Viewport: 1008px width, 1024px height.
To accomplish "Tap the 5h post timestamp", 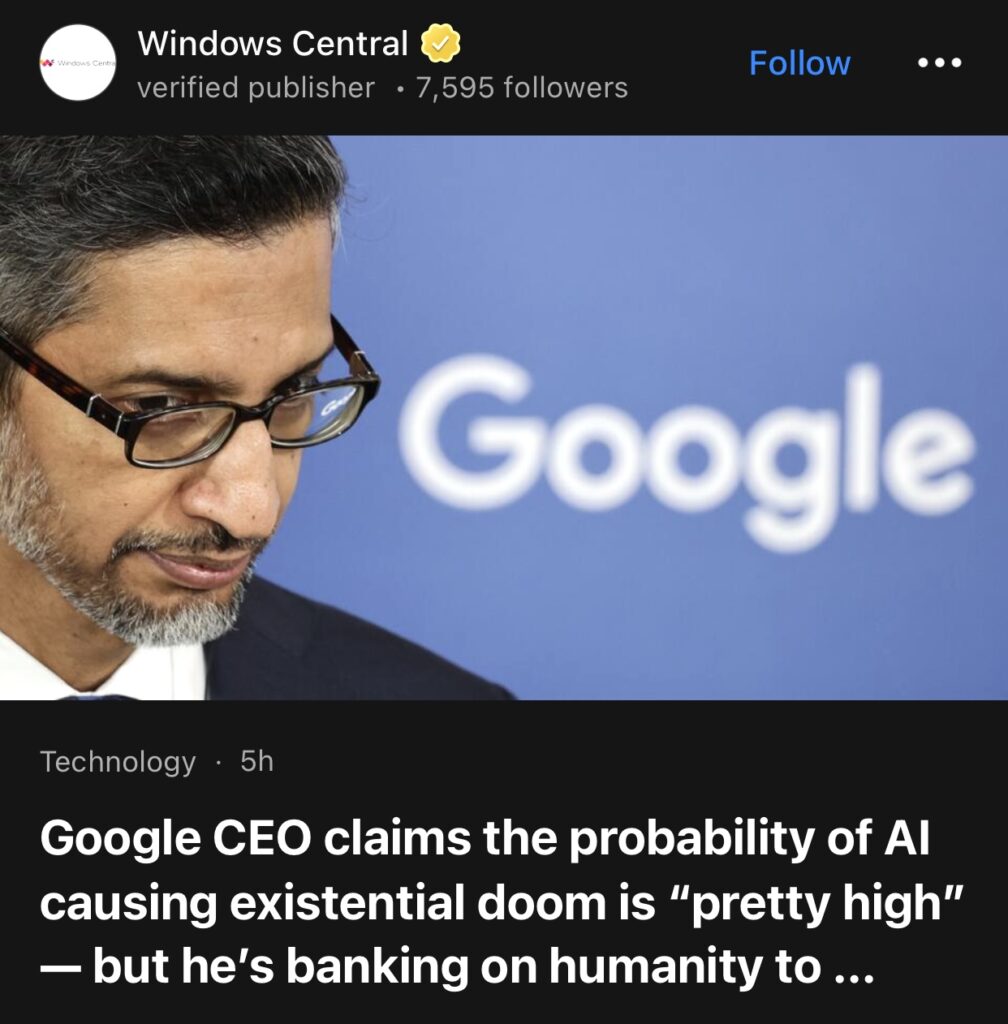I will click(x=257, y=761).
